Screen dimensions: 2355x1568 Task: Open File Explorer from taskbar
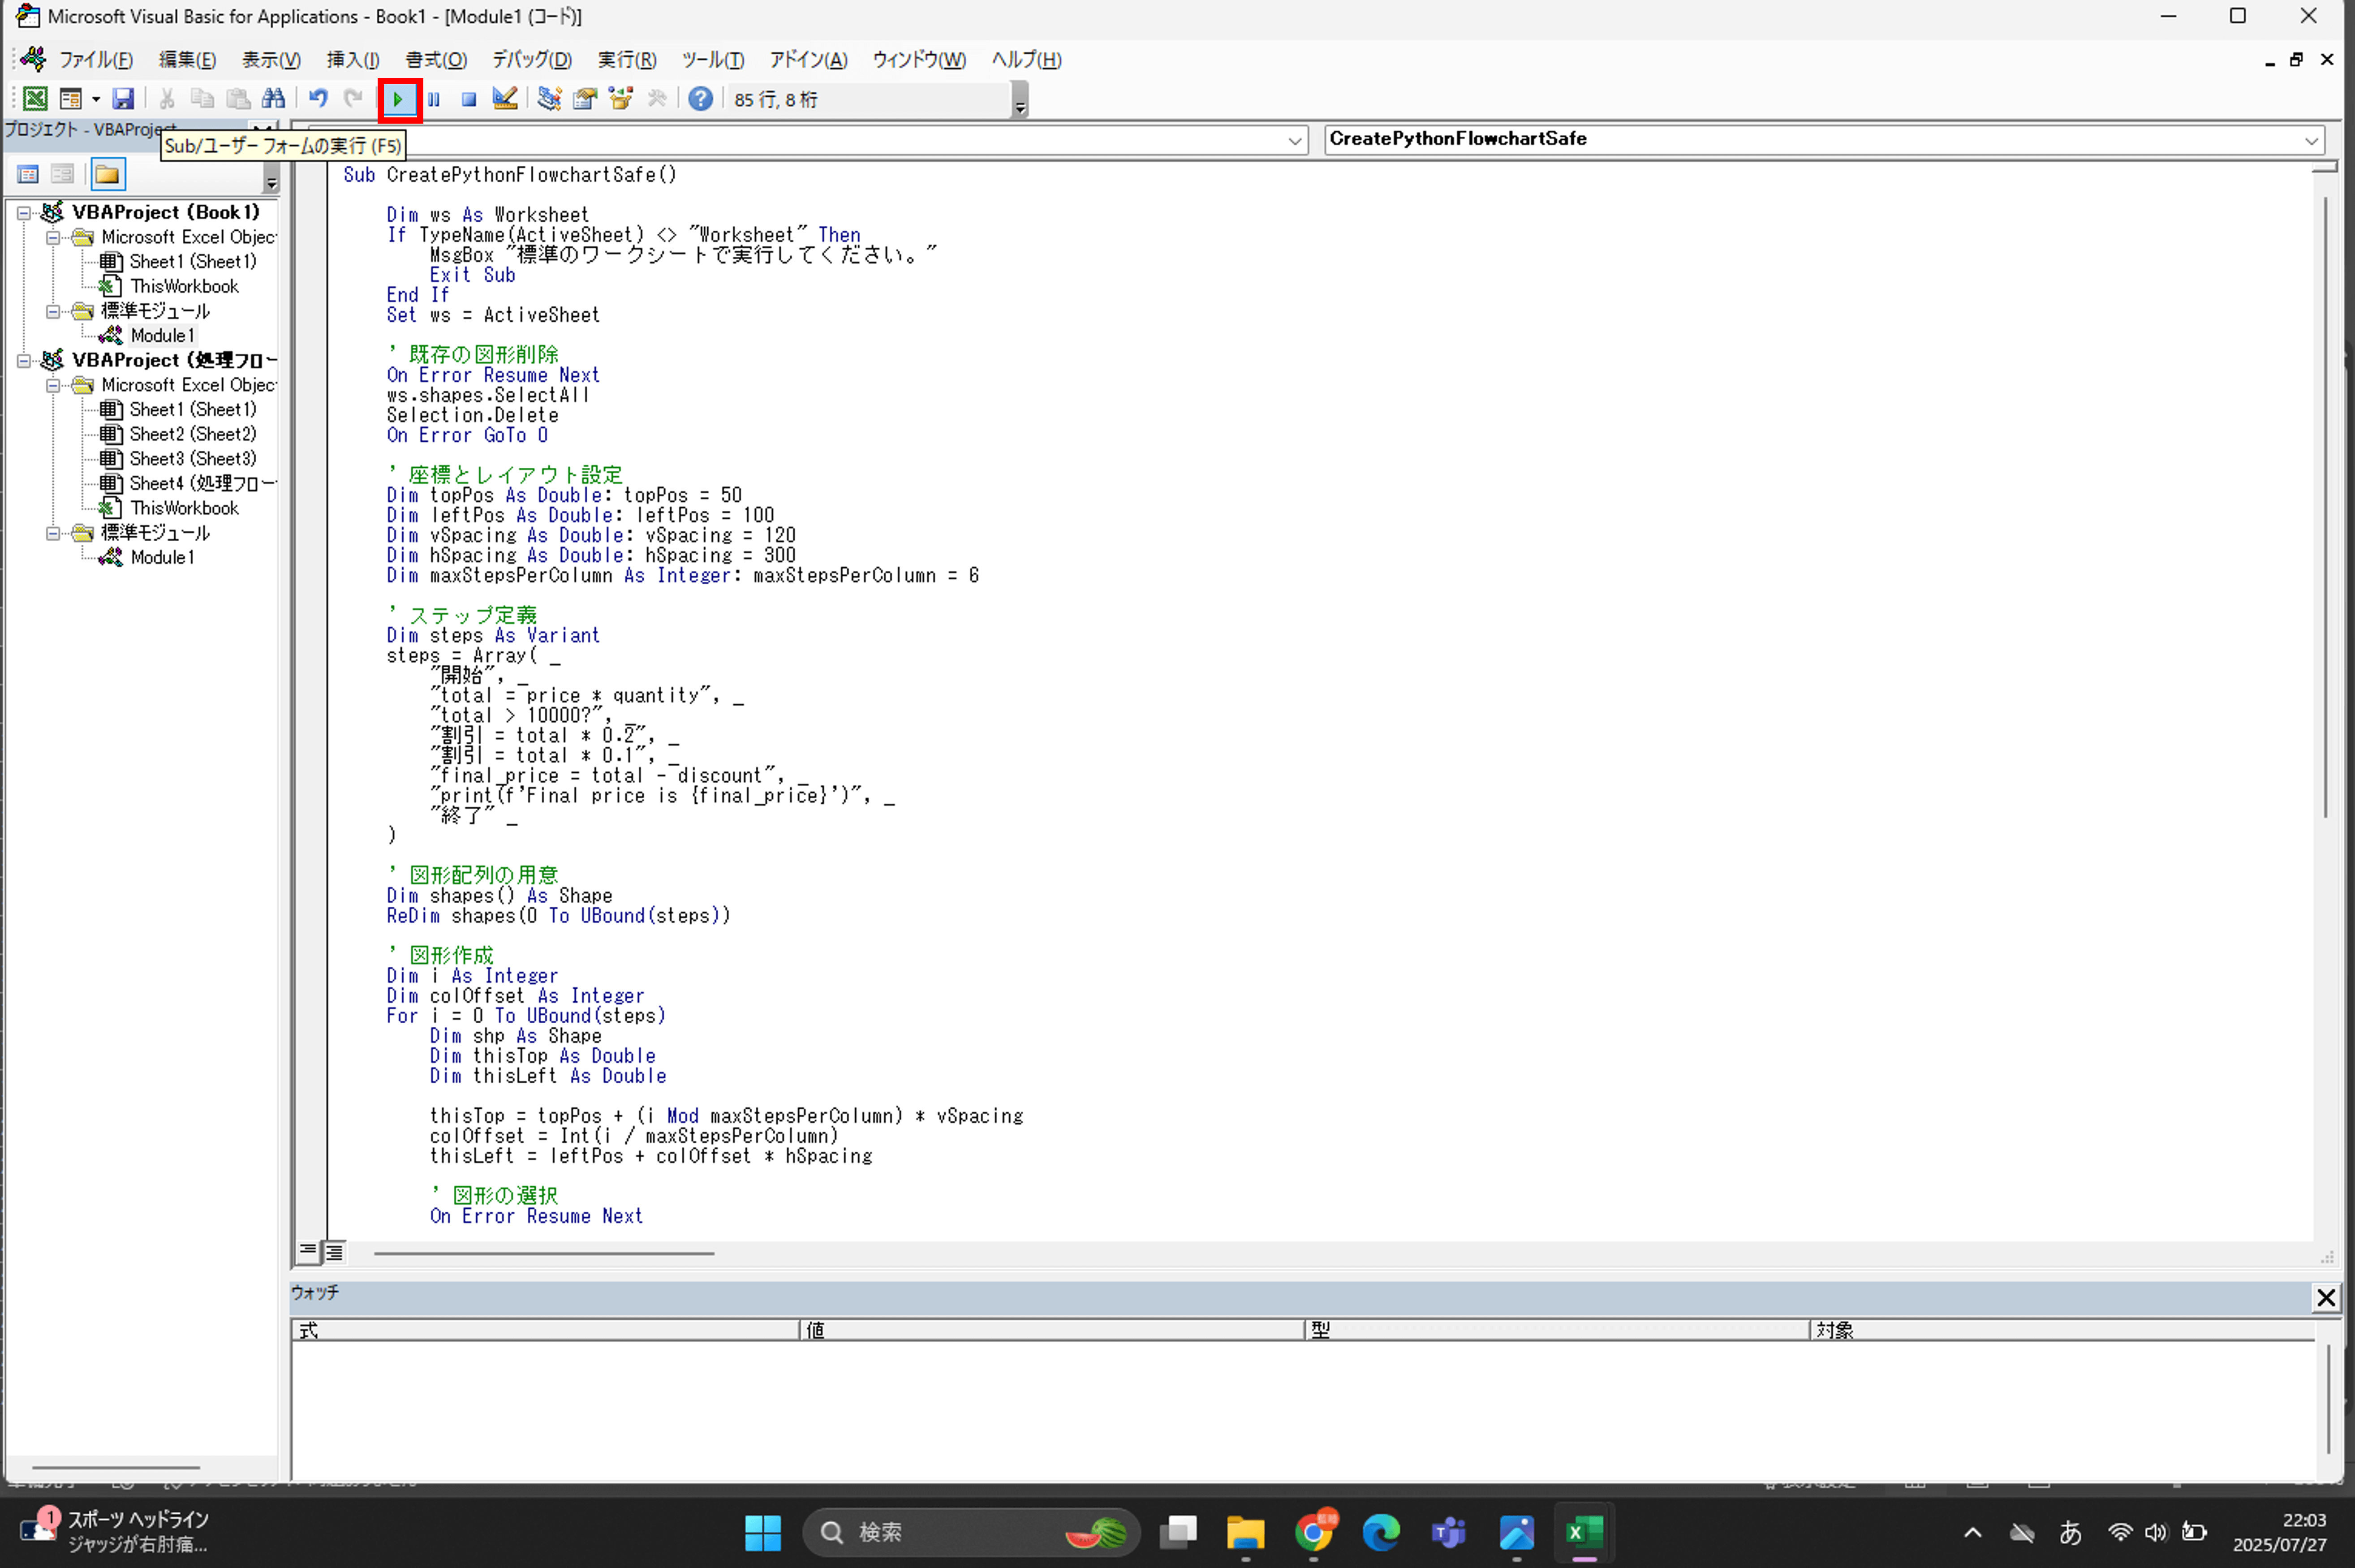point(1246,1532)
